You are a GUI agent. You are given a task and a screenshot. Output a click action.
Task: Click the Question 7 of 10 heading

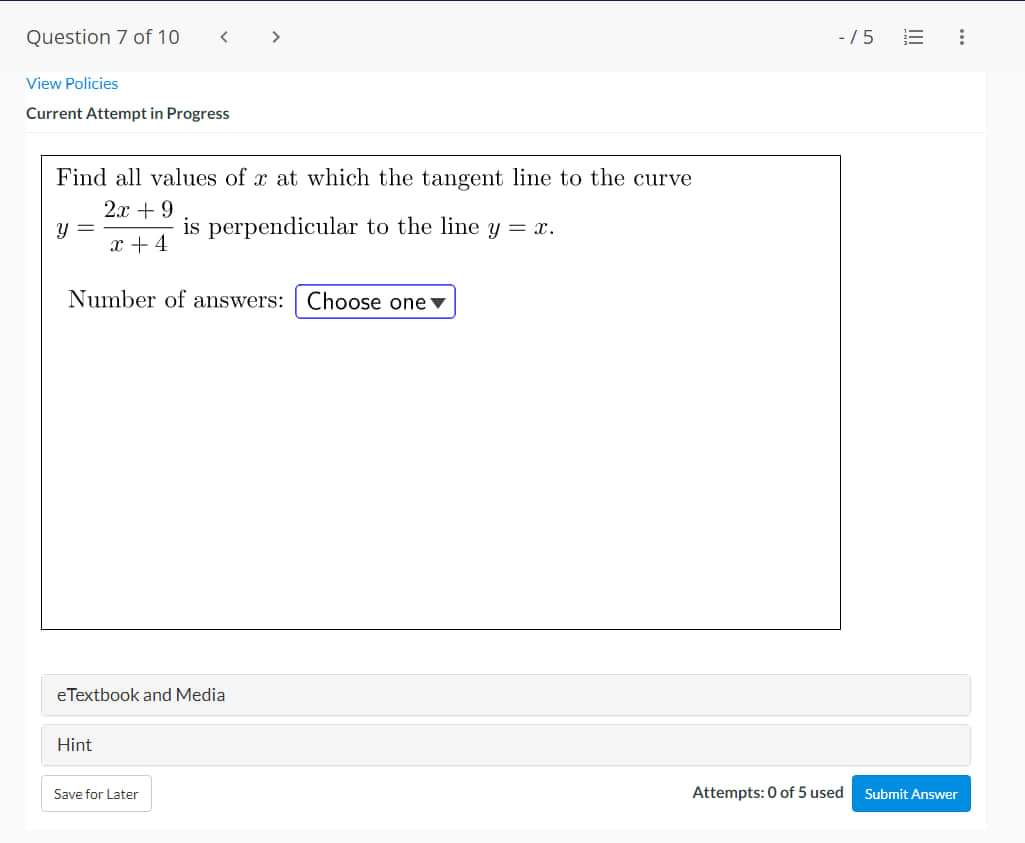102,36
